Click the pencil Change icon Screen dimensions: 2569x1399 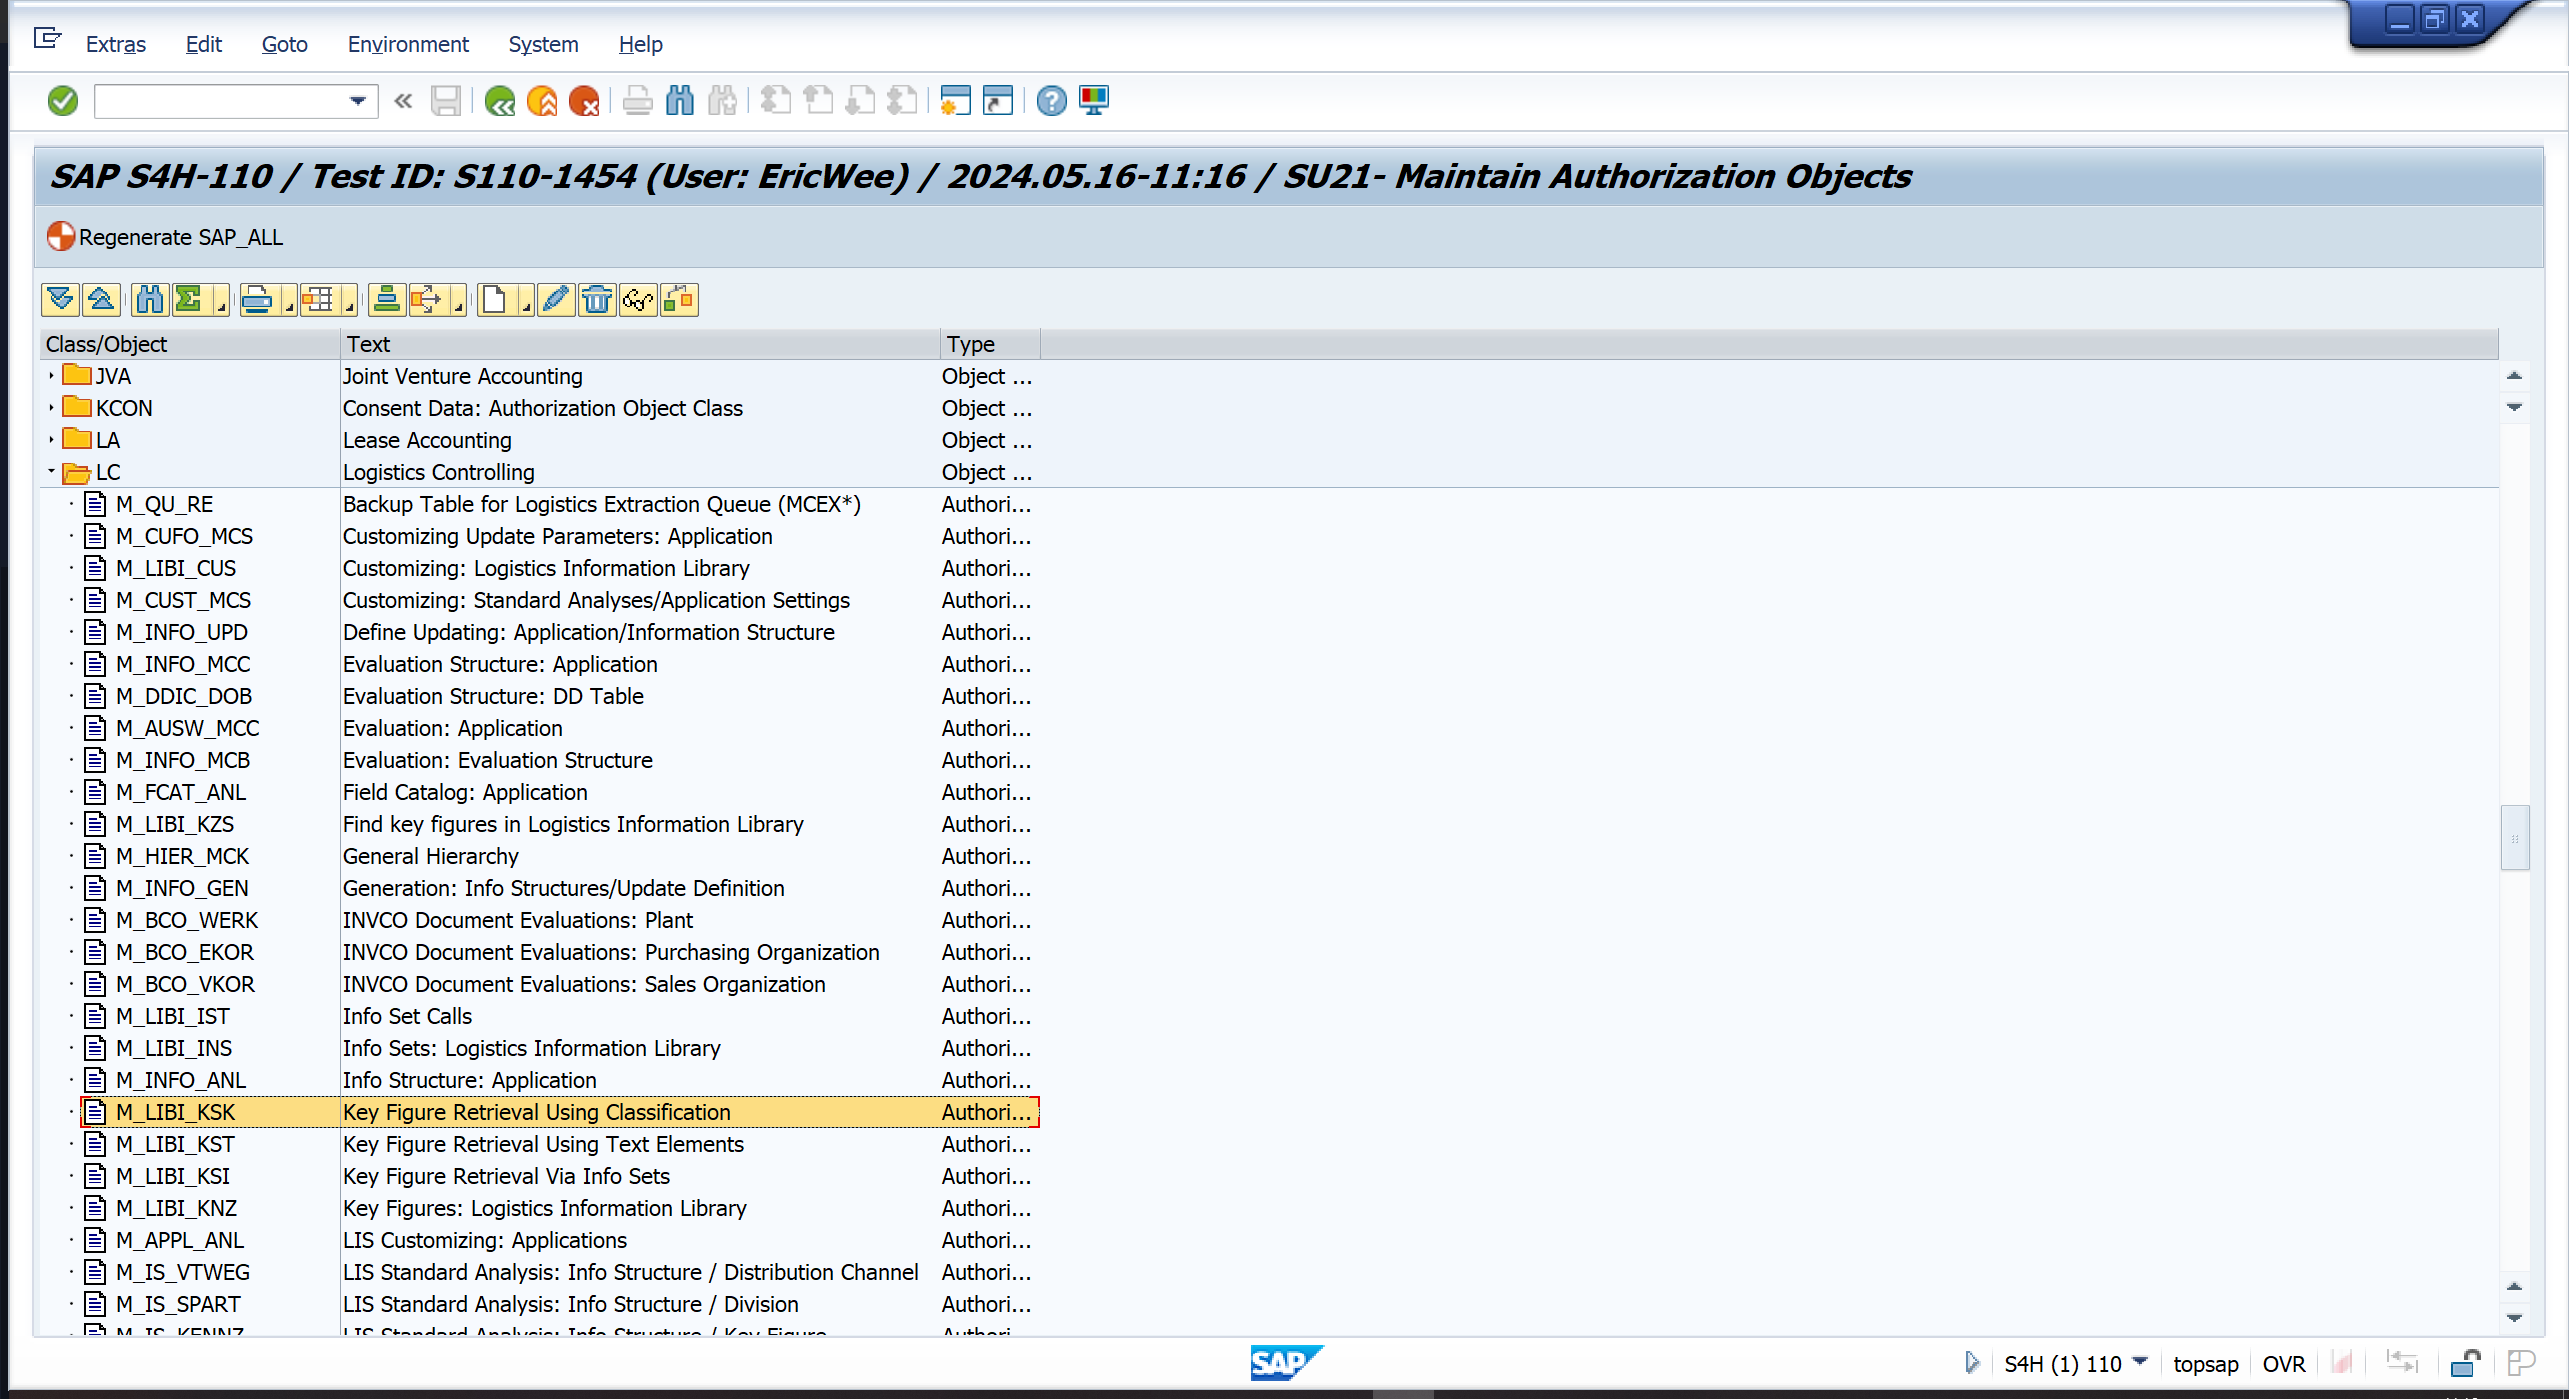coord(555,300)
